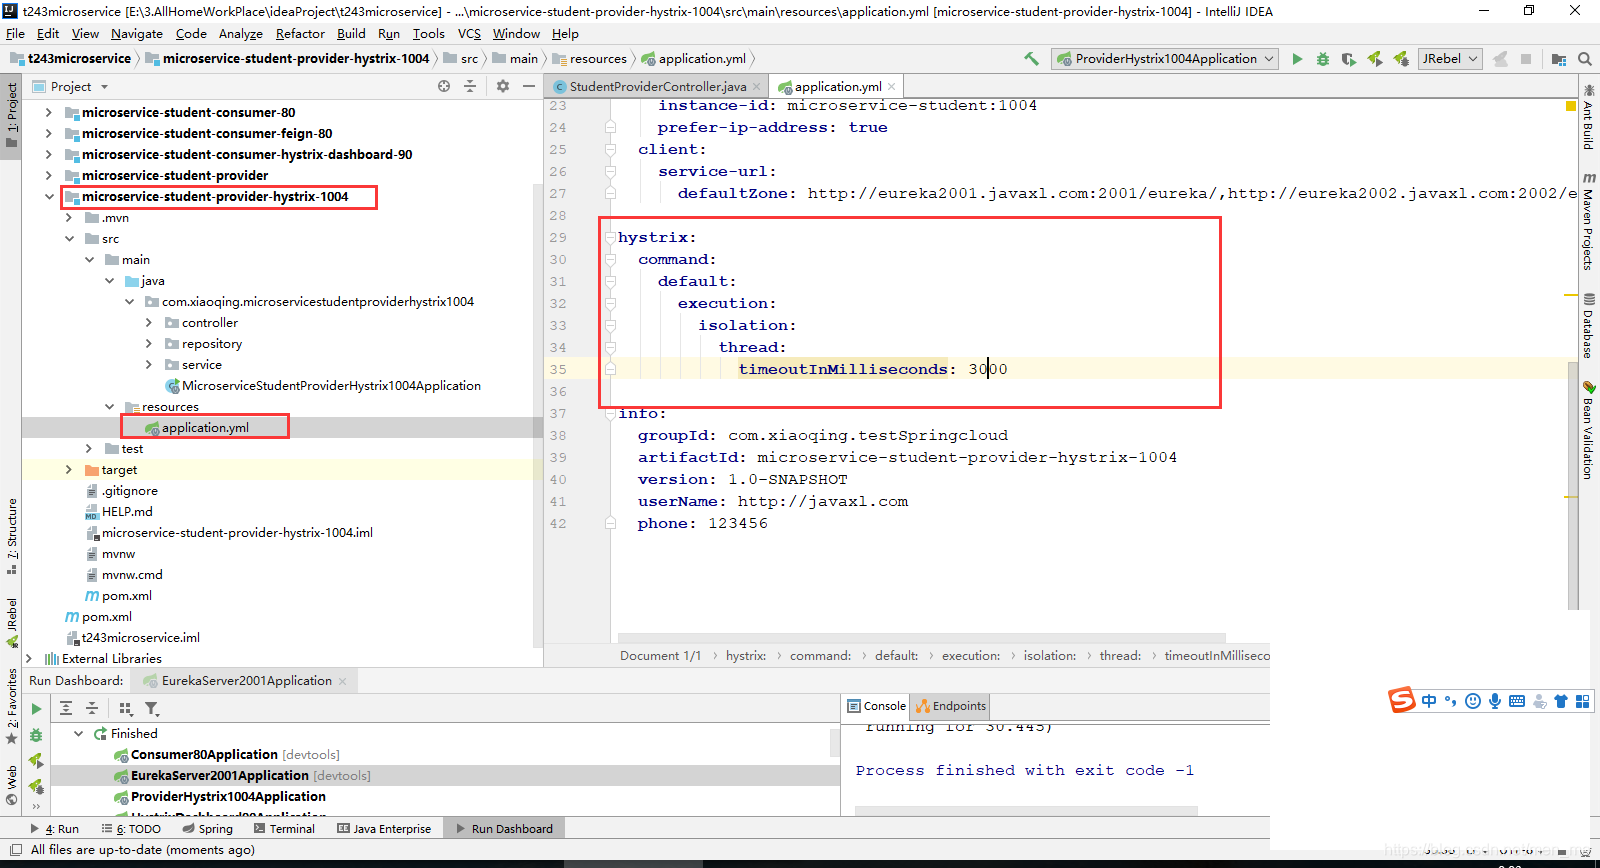1600x868 pixels.
Task: Start debugging with the bug icon
Action: [1323, 59]
